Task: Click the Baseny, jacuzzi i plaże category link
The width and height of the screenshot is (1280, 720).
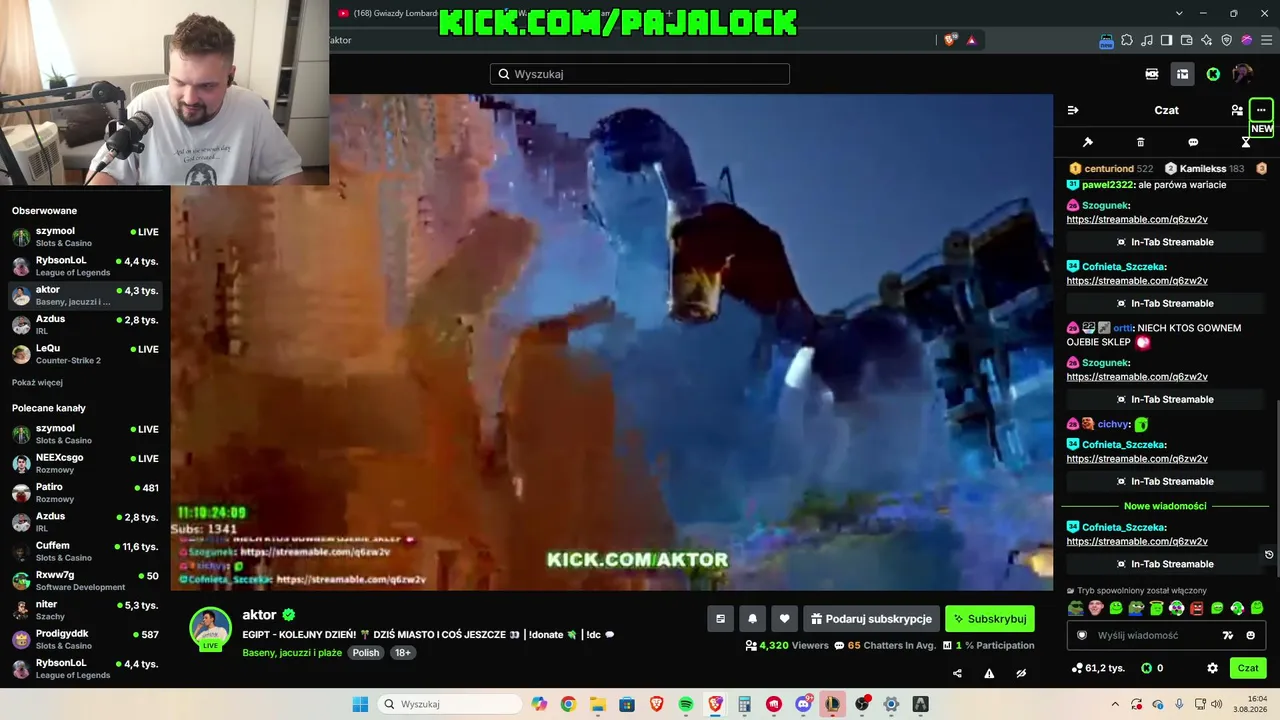Action: (292, 653)
